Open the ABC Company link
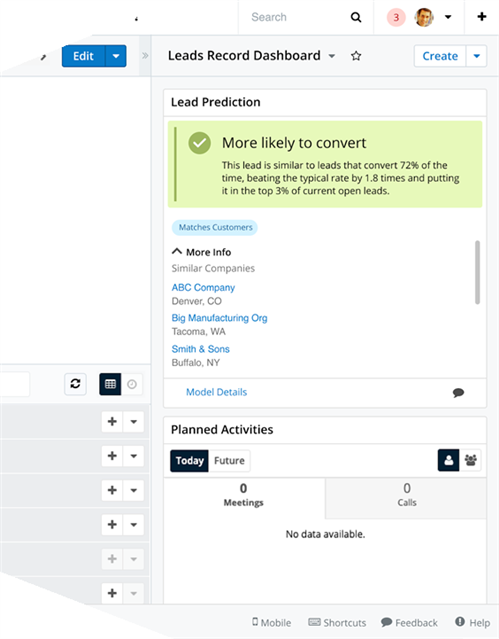Screen dimensions: 499x639 [x=203, y=287]
